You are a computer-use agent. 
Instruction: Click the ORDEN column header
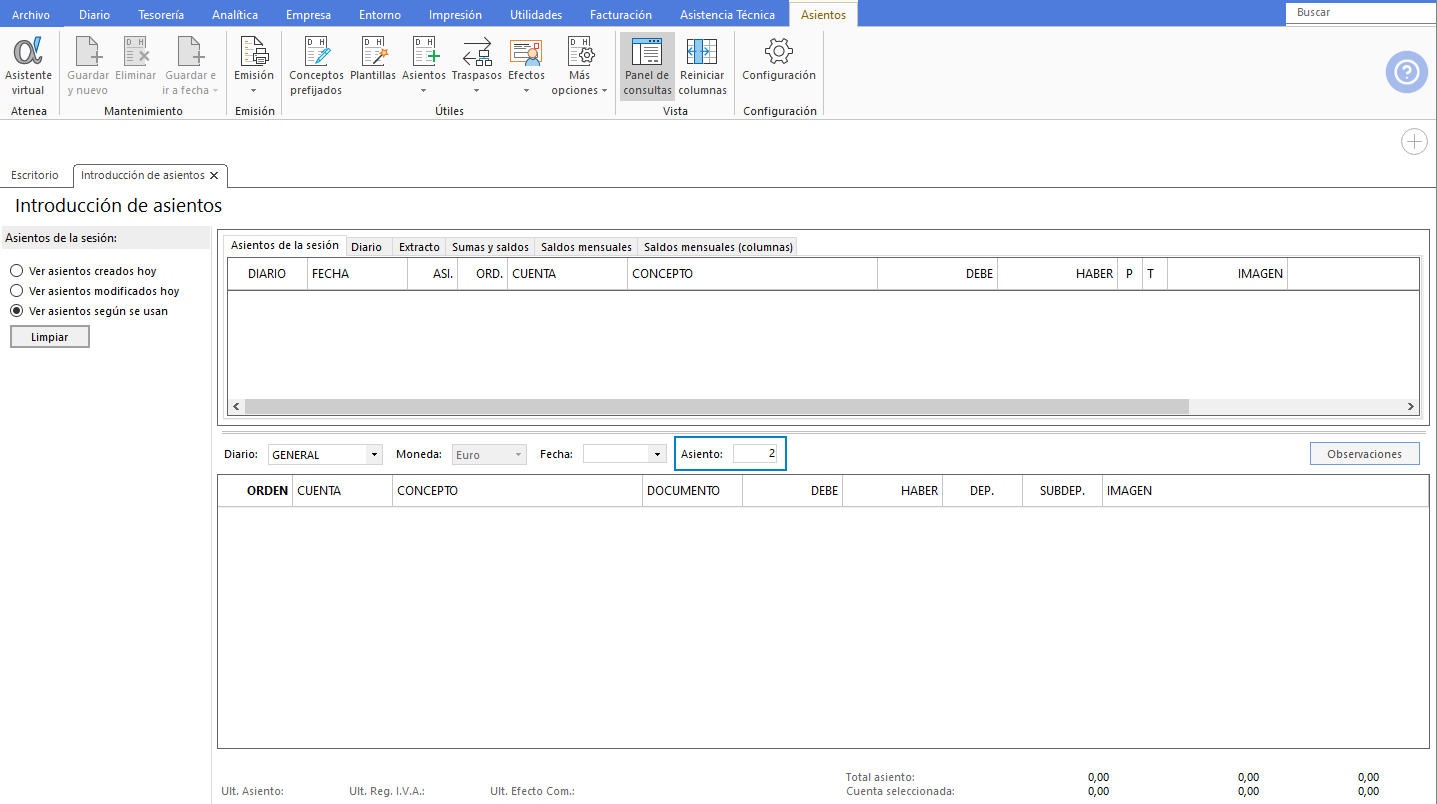256,491
